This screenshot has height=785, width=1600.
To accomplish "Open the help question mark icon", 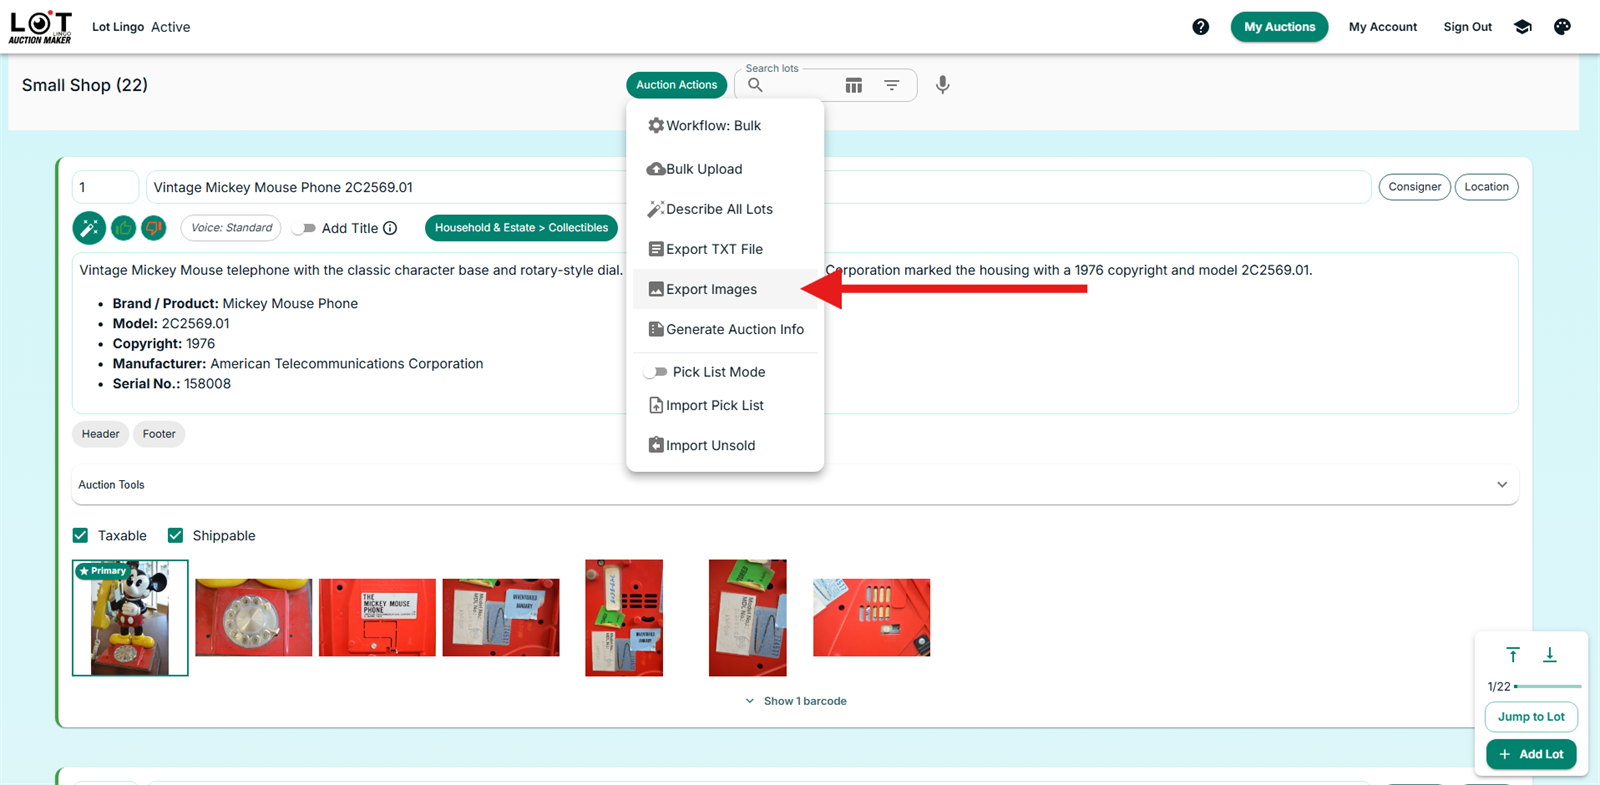I will pyautogui.click(x=1200, y=27).
